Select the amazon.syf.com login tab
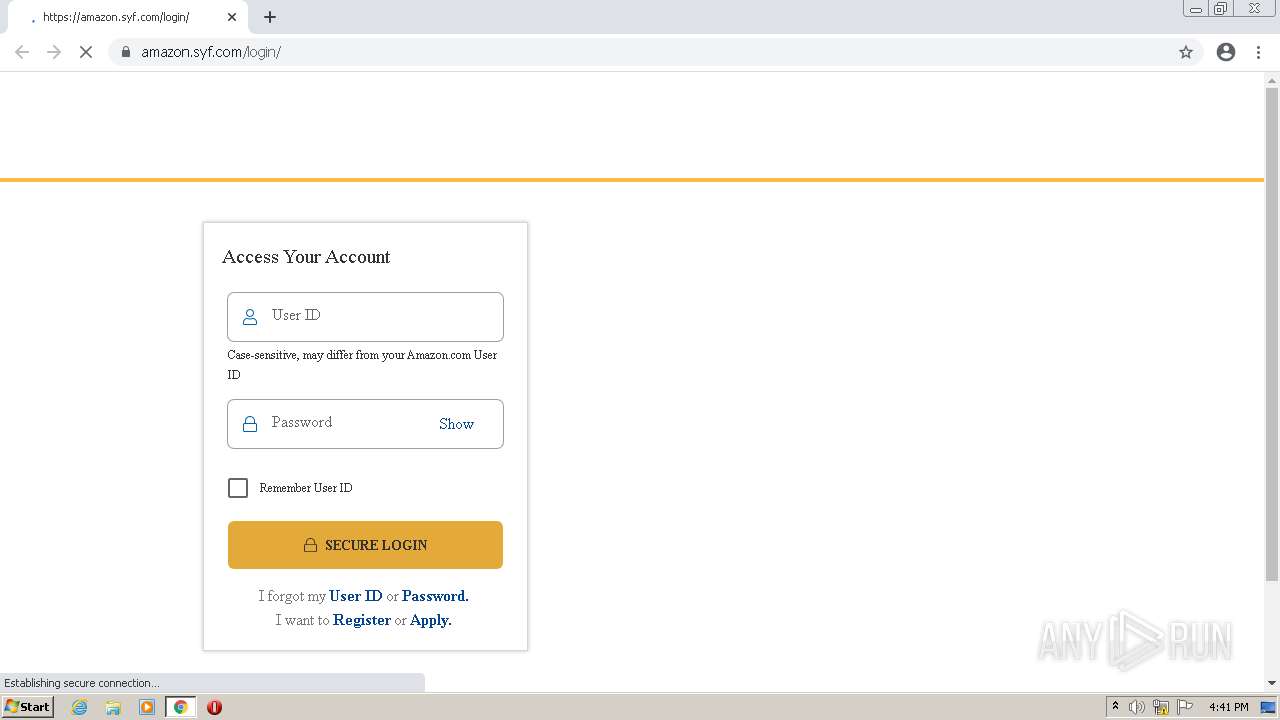The image size is (1280, 720). 120,17
